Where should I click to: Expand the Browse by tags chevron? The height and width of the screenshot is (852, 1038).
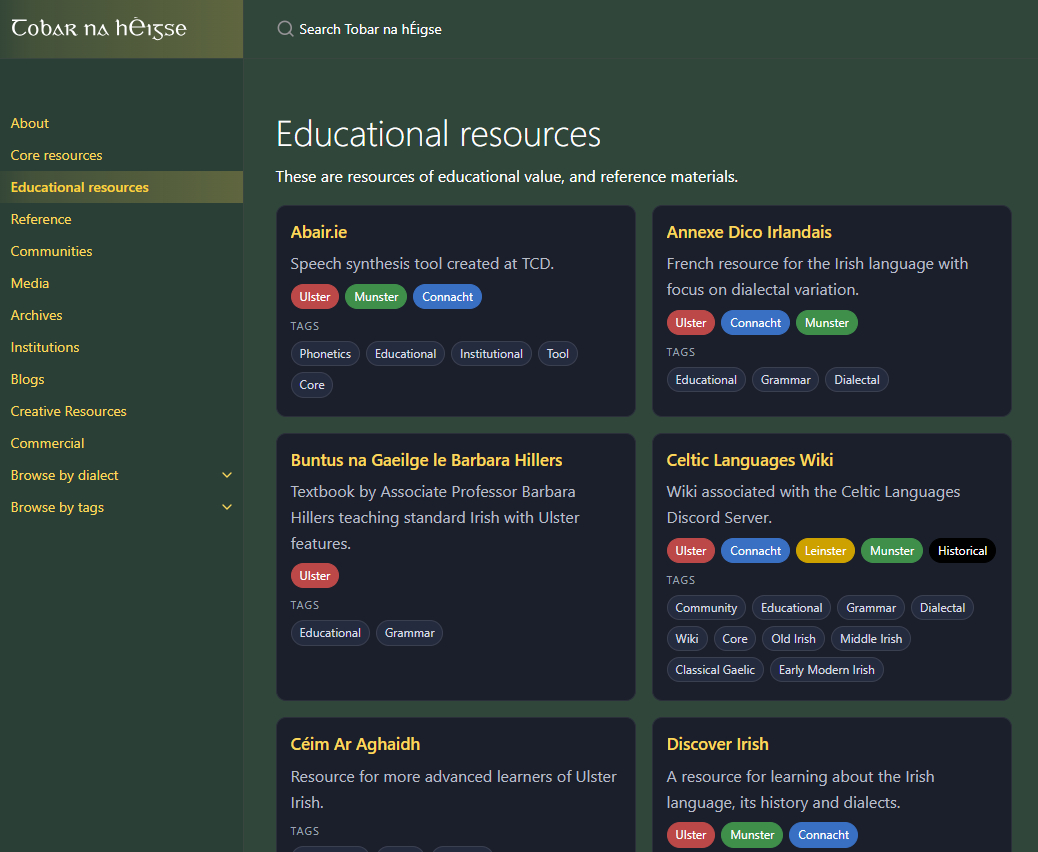click(x=227, y=507)
